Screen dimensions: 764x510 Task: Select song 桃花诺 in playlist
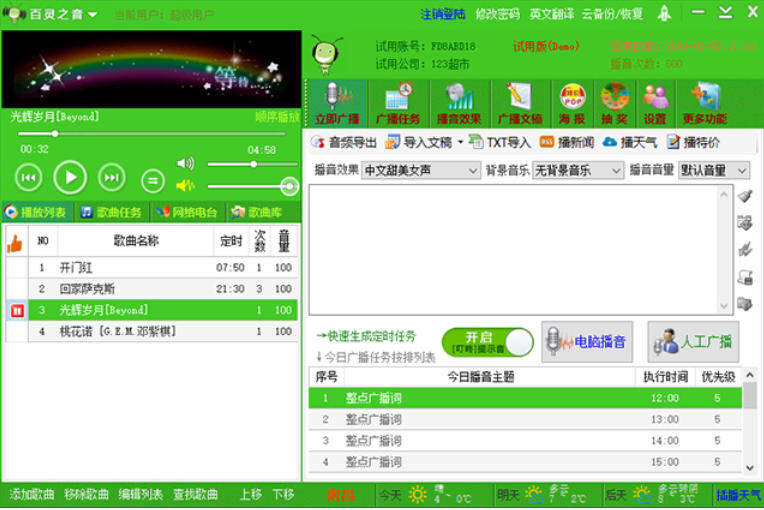coord(152,332)
